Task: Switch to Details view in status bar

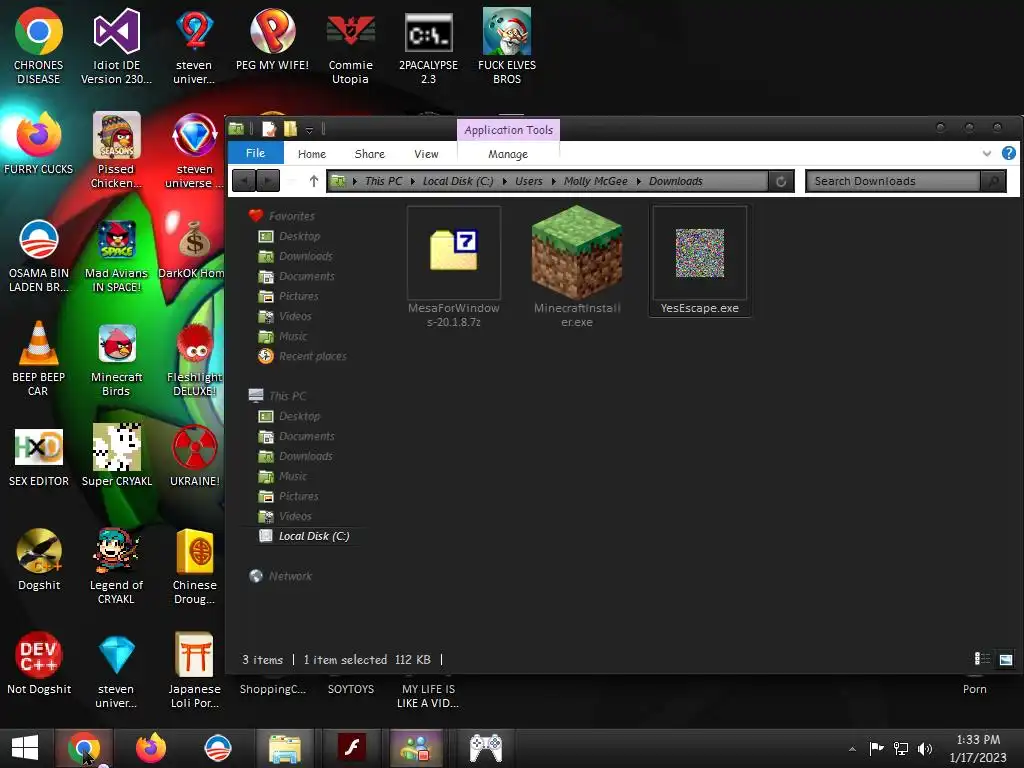Action: [982, 659]
